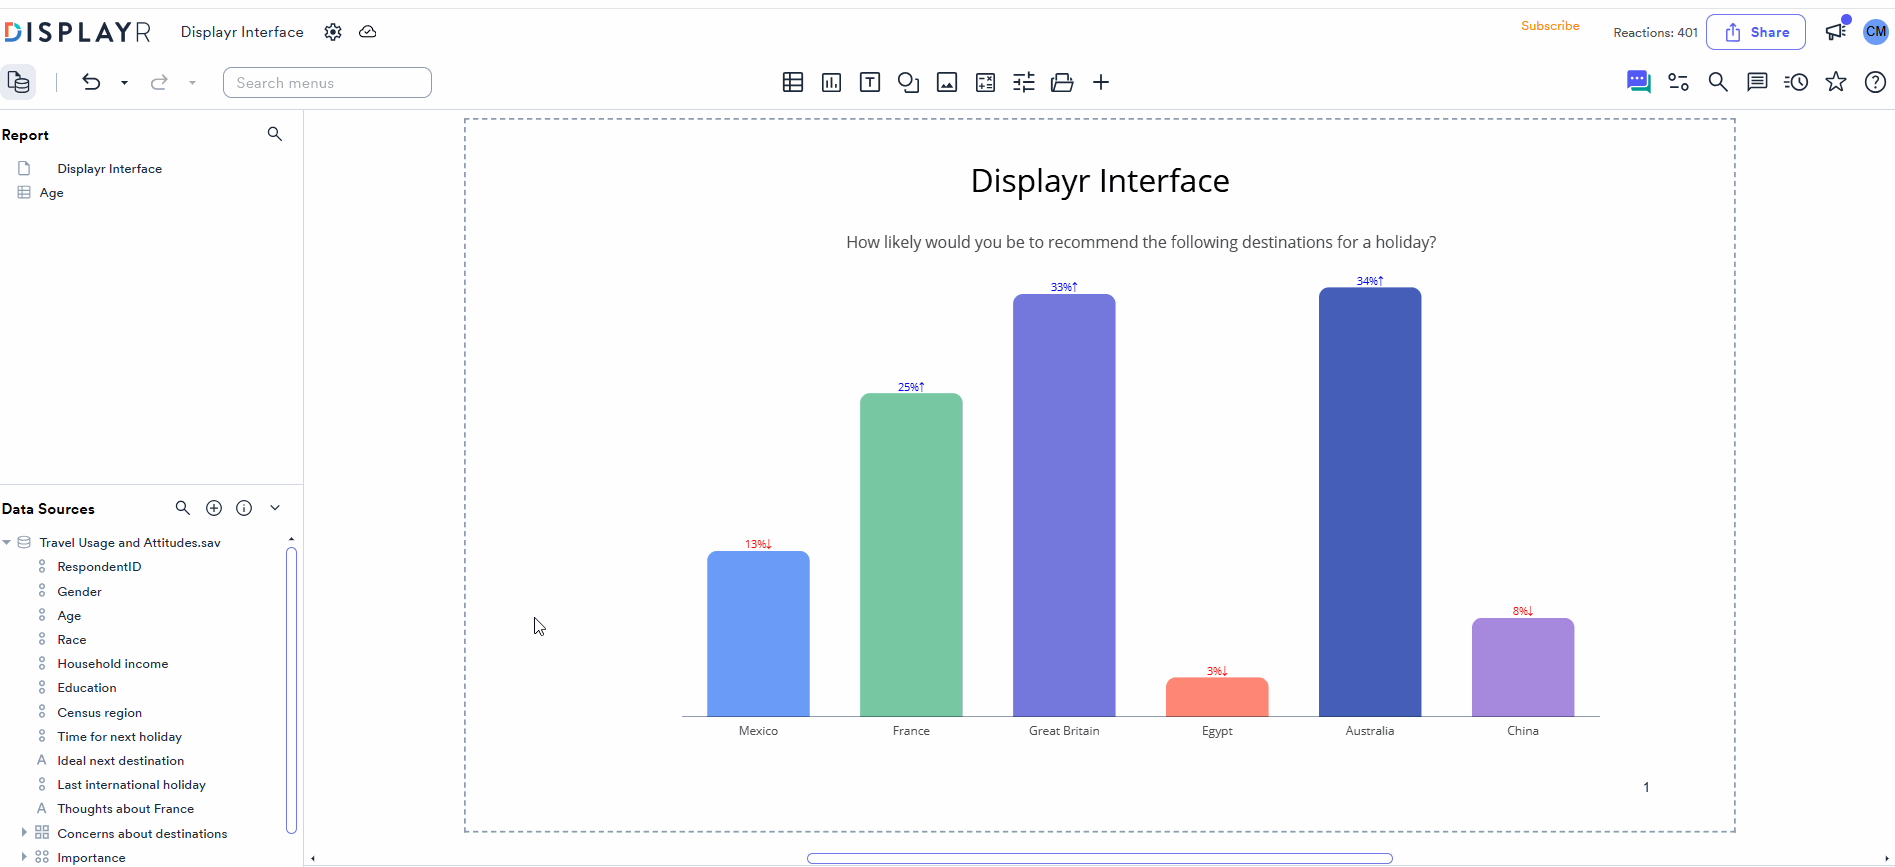Click the Share button

point(1755,32)
